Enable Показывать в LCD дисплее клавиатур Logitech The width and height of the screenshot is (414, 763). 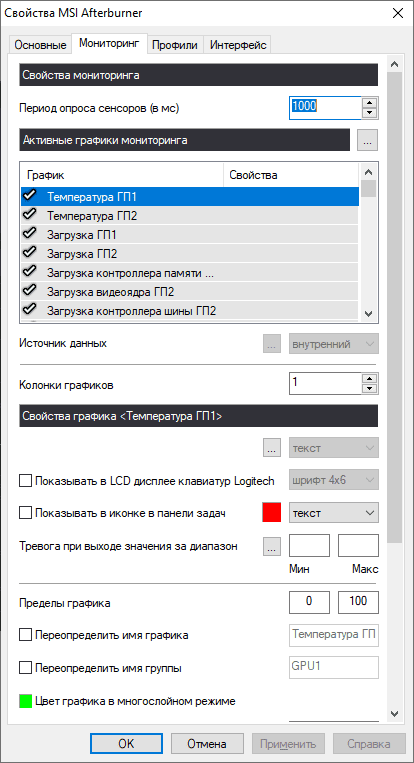point(25,481)
